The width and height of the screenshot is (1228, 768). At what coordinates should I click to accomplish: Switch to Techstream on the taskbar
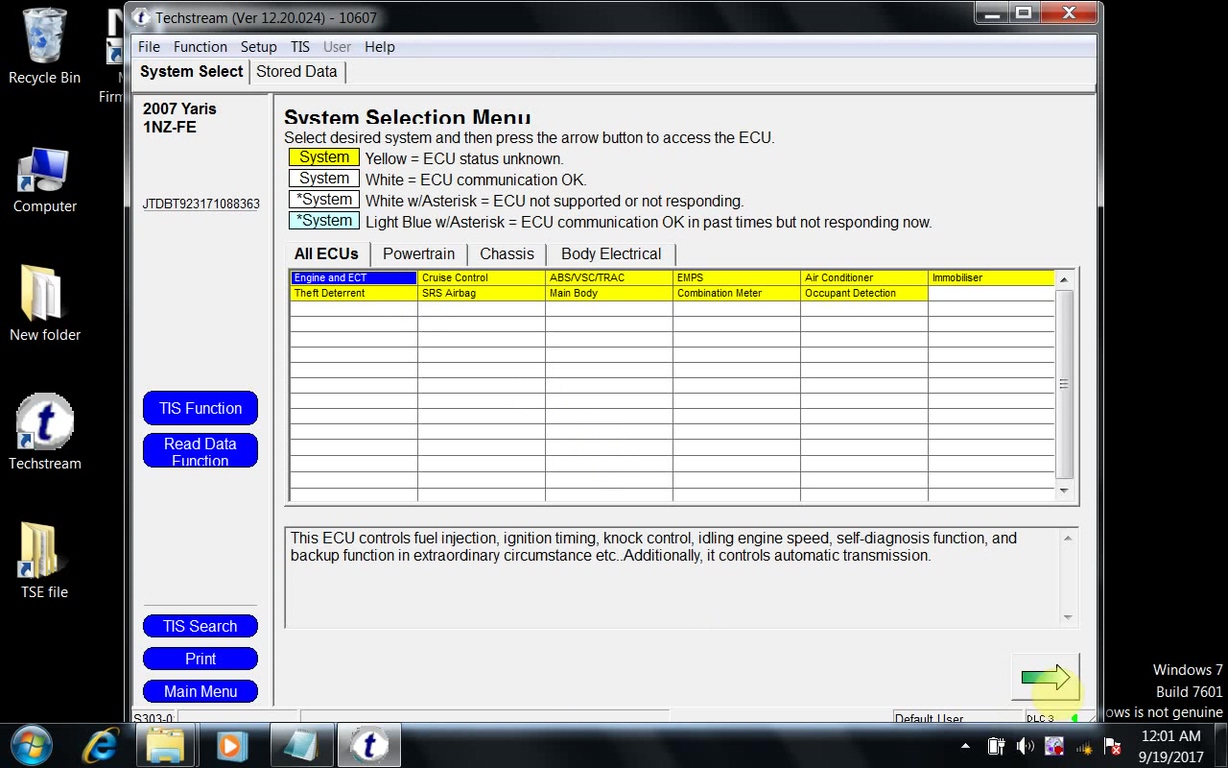(369, 745)
